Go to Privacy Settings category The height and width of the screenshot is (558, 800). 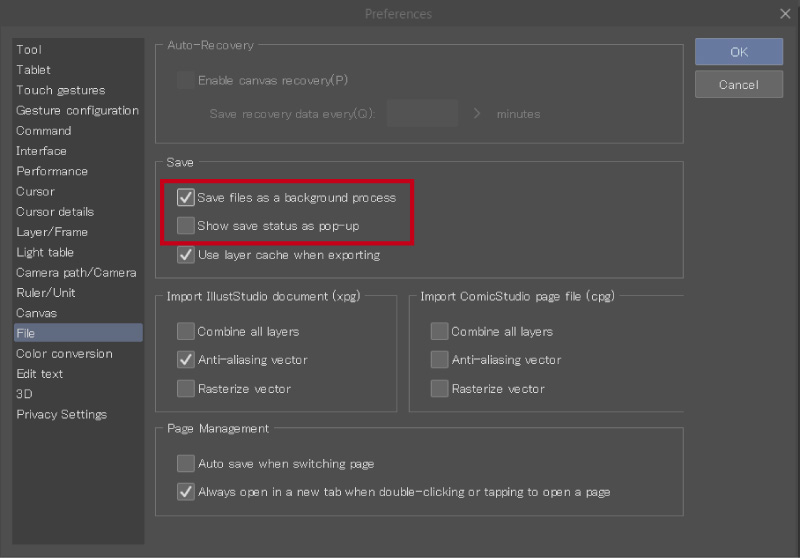coord(61,414)
